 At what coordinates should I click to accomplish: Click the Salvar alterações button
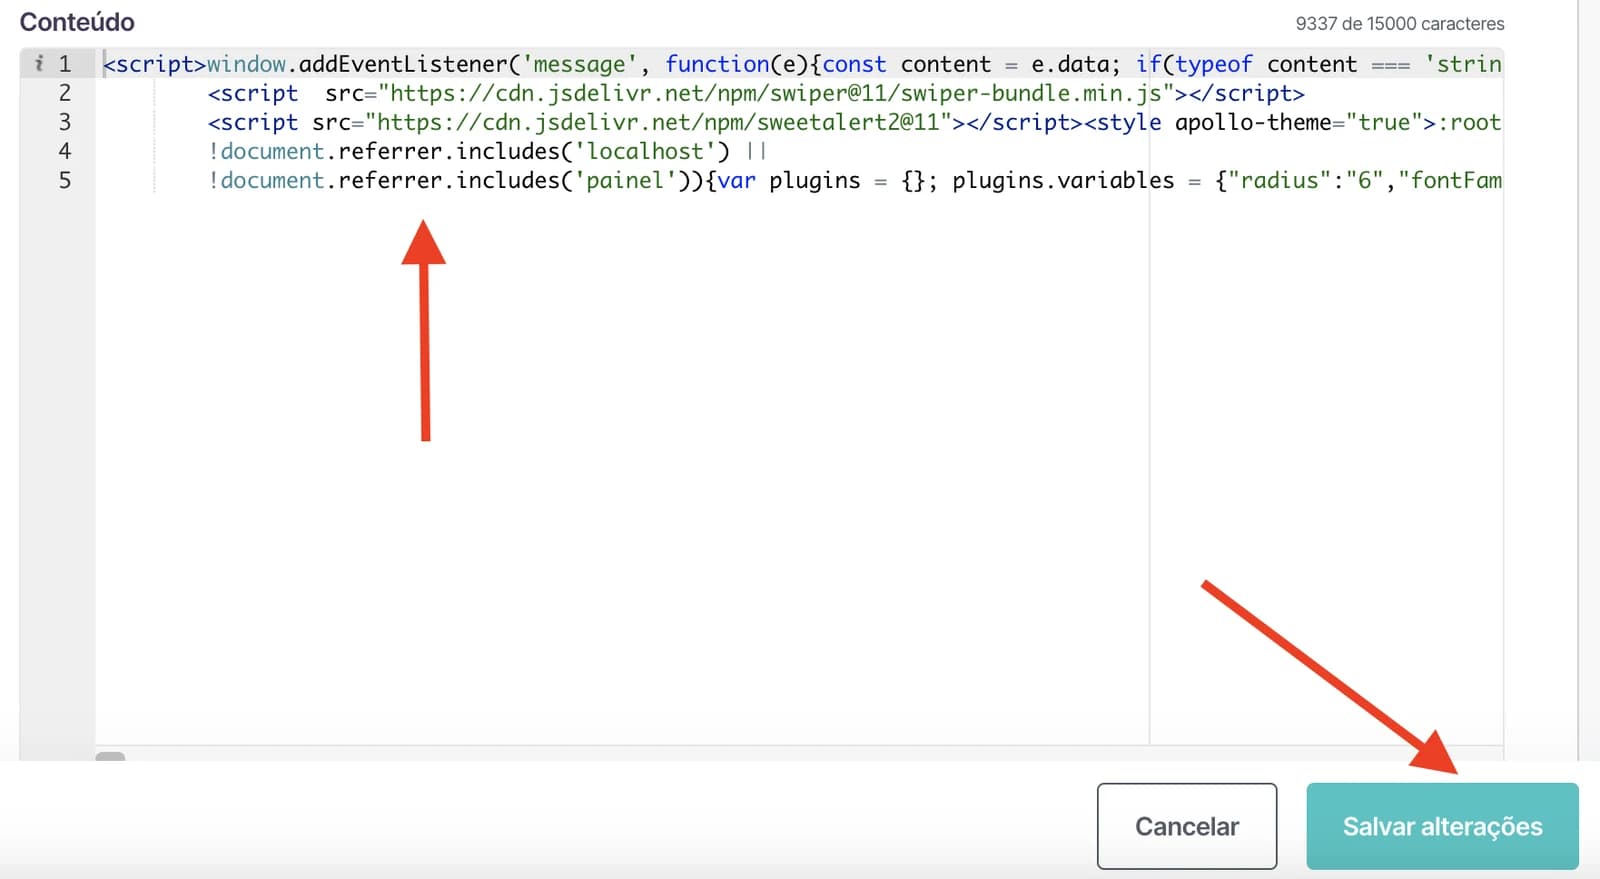[1442, 826]
